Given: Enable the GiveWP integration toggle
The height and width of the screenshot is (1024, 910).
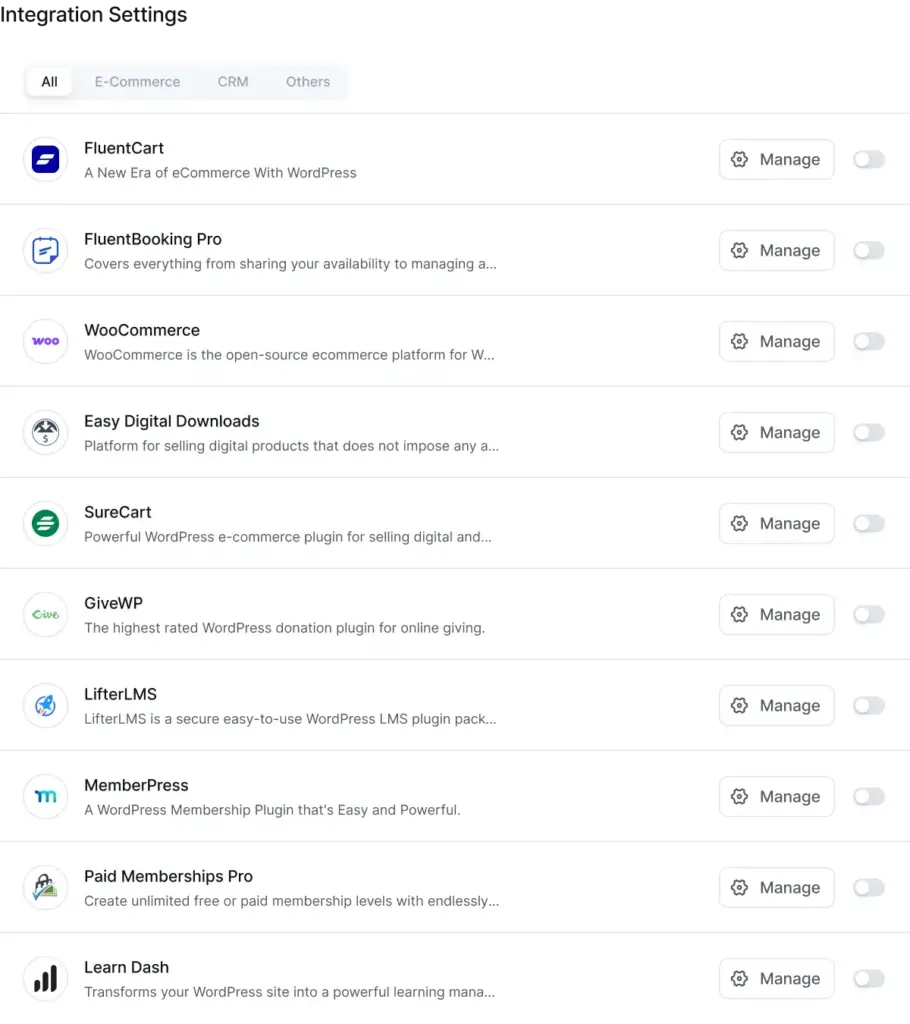Looking at the screenshot, I should 869,615.
